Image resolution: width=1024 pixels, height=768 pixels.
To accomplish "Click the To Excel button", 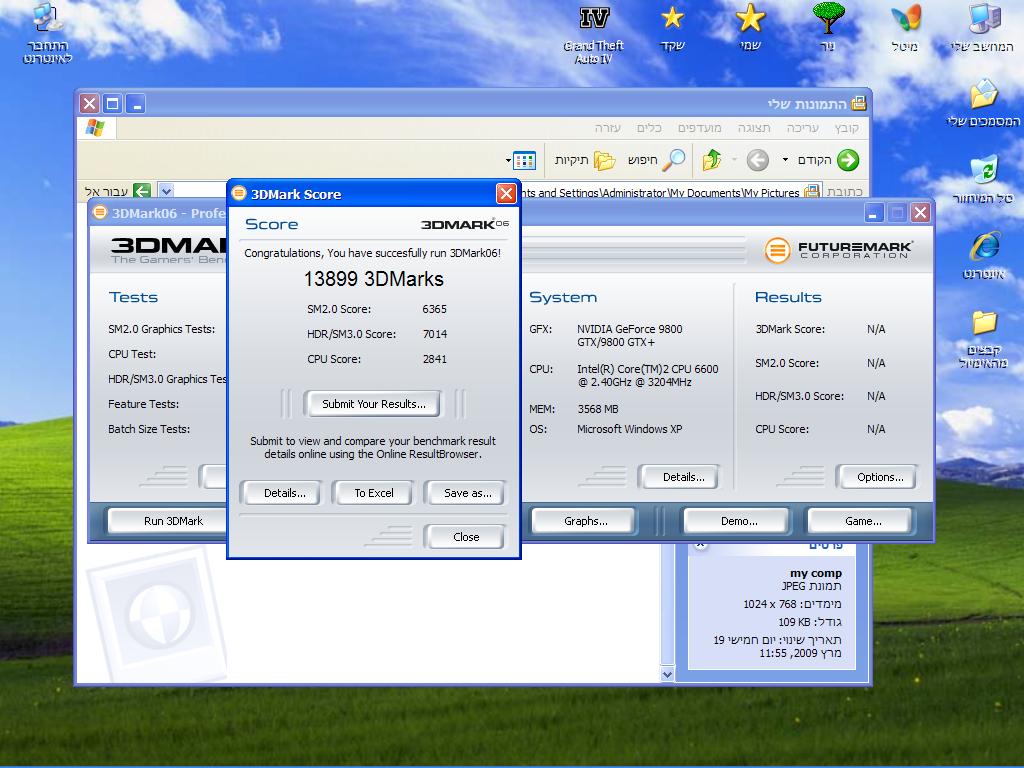I will (x=374, y=493).
